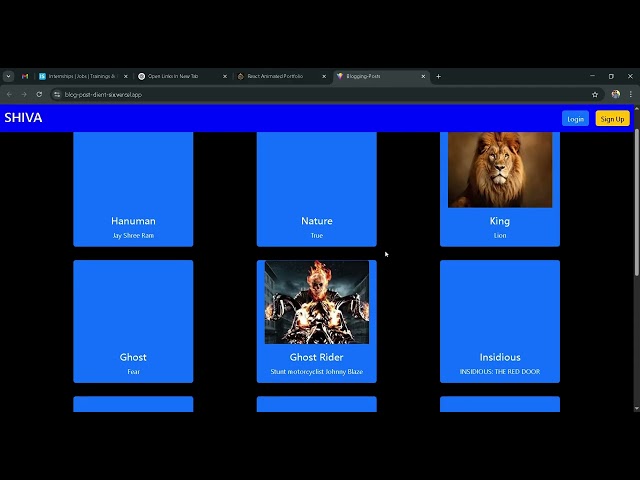Switch to the Open Links in New Tab tab
This screenshot has height=480, width=640.
click(x=183, y=76)
